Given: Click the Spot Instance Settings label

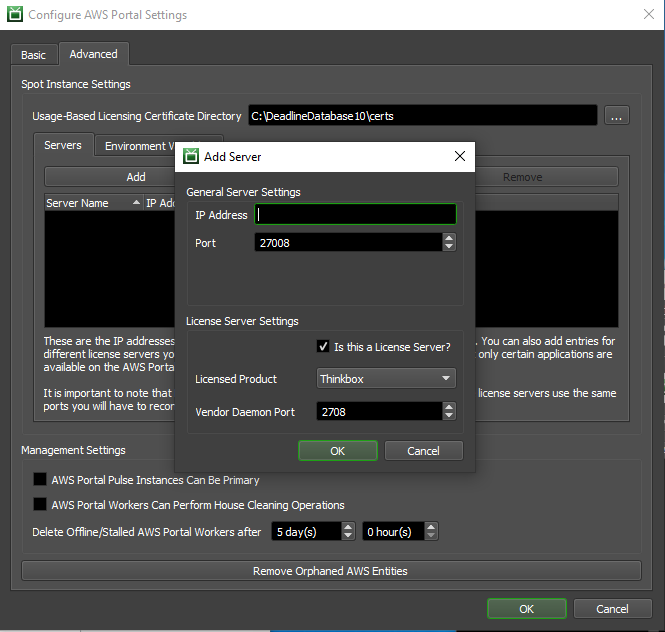Looking at the screenshot, I should (x=76, y=84).
